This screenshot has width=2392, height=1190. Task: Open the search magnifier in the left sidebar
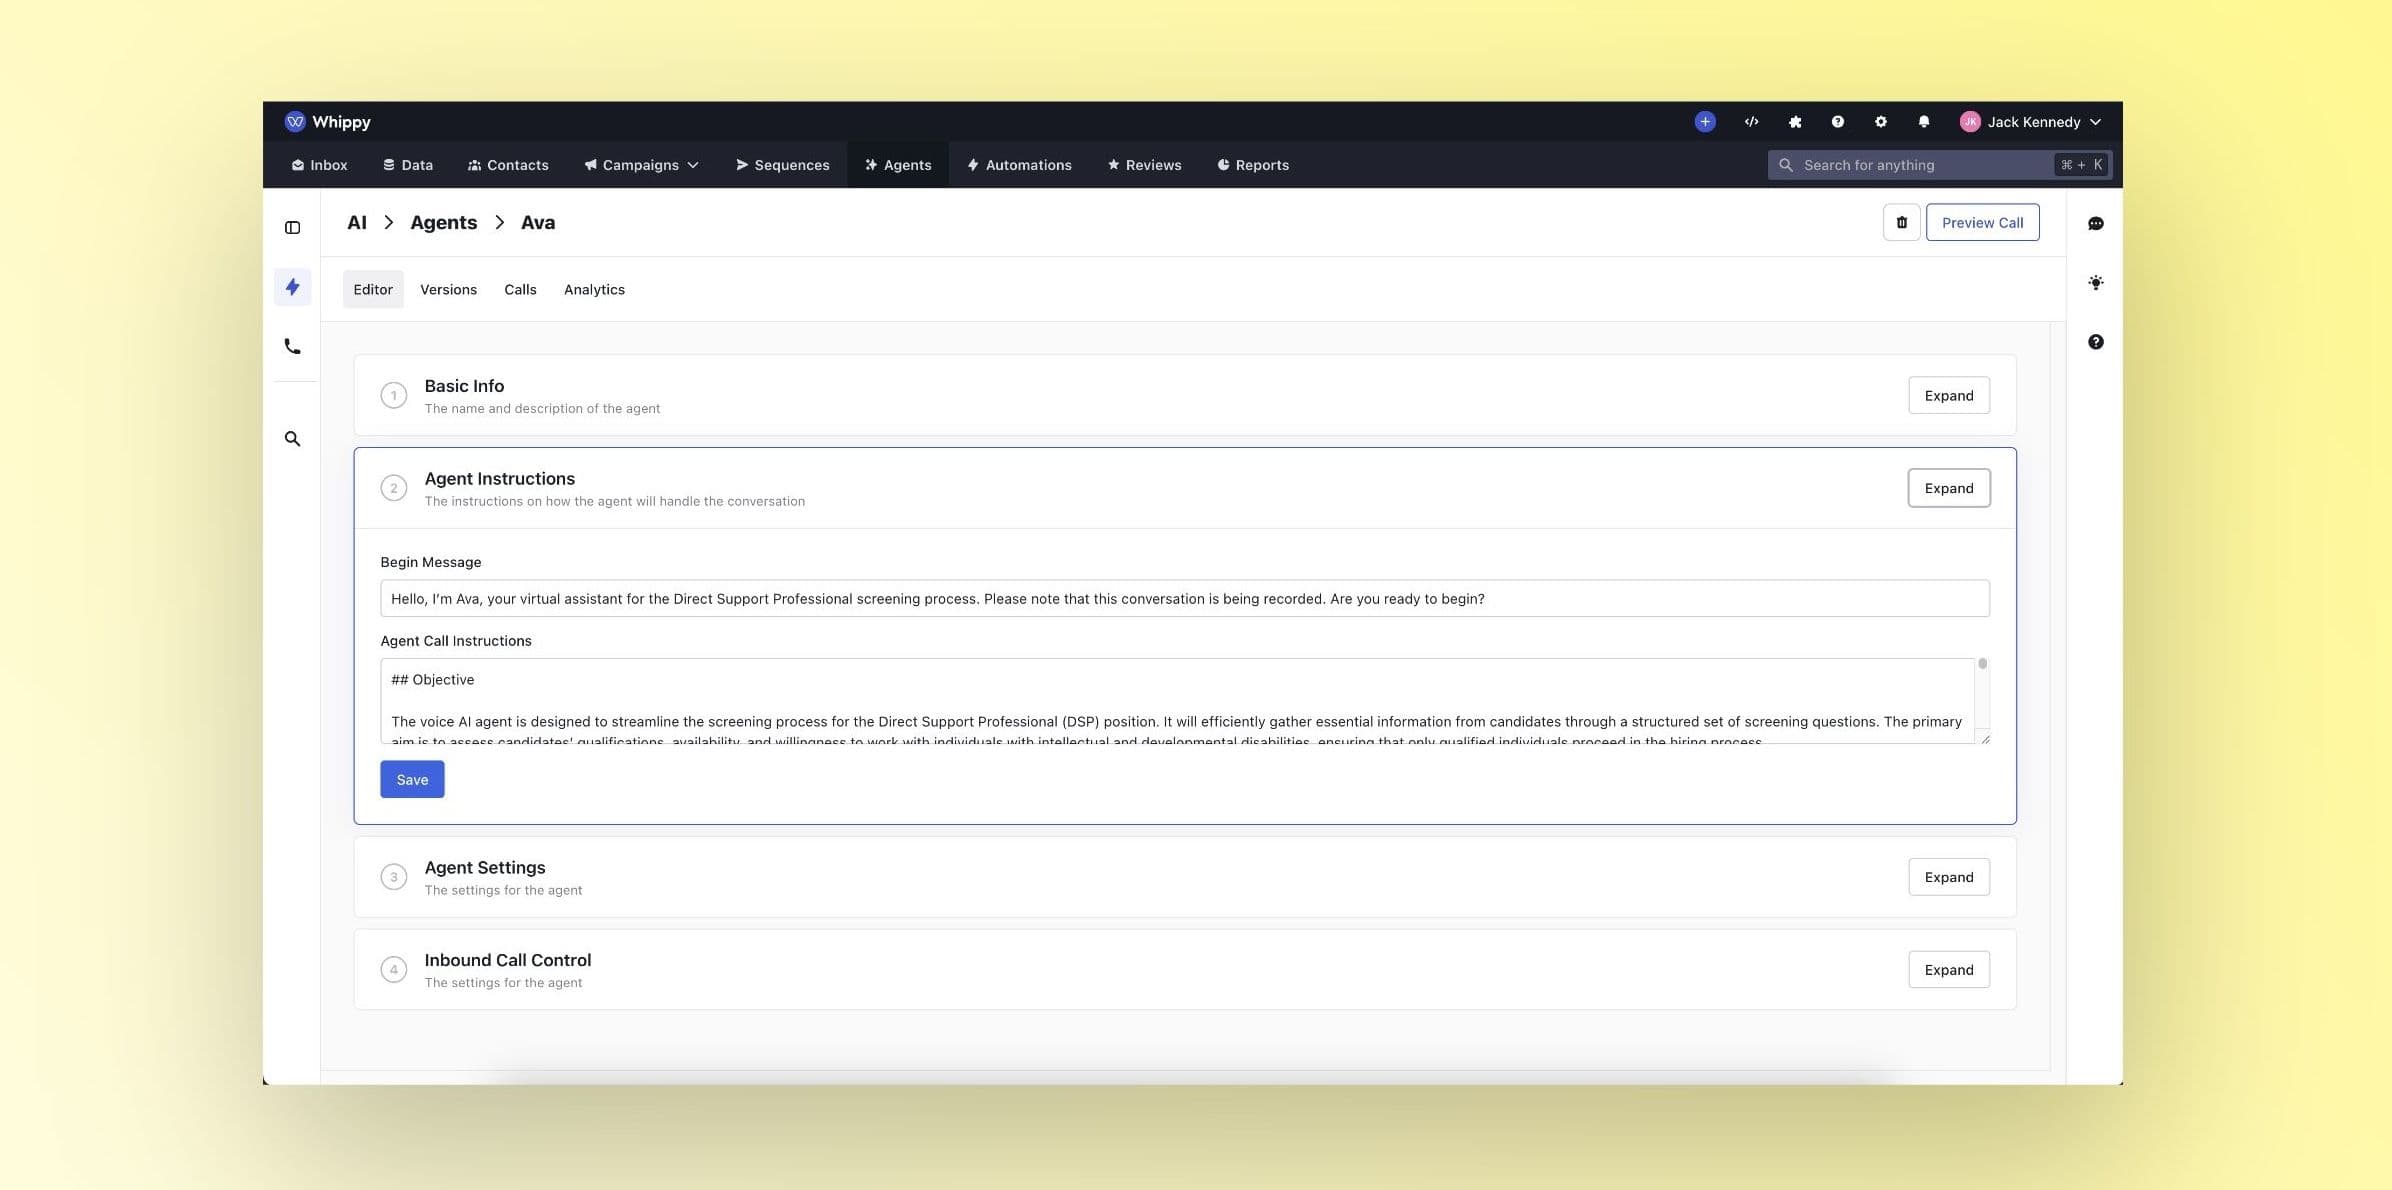click(x=292, y=438)
